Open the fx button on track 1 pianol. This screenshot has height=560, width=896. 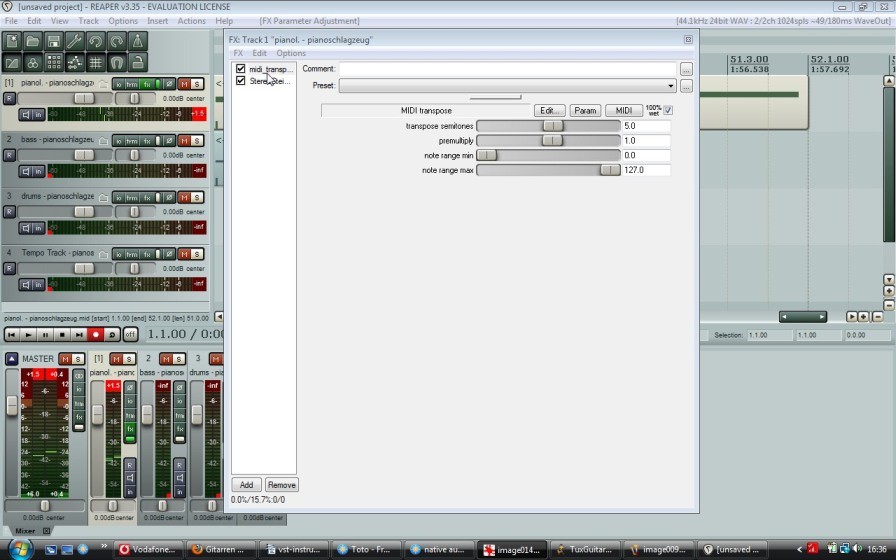click(147, 84)
